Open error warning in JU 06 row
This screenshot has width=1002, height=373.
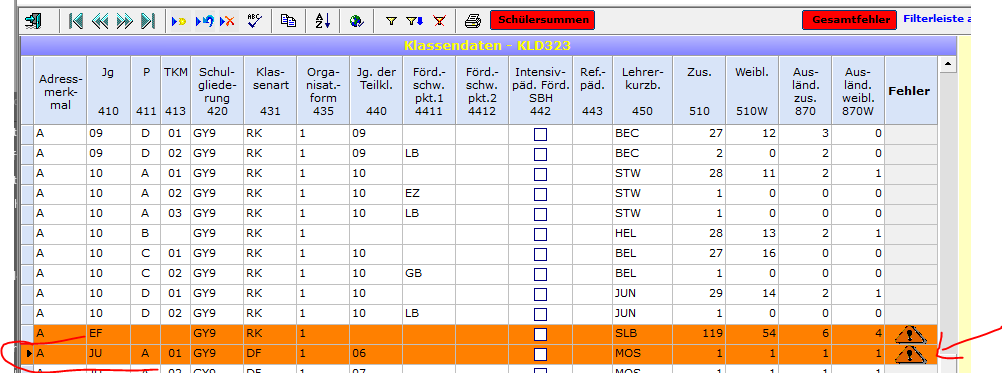click(912, 353)
